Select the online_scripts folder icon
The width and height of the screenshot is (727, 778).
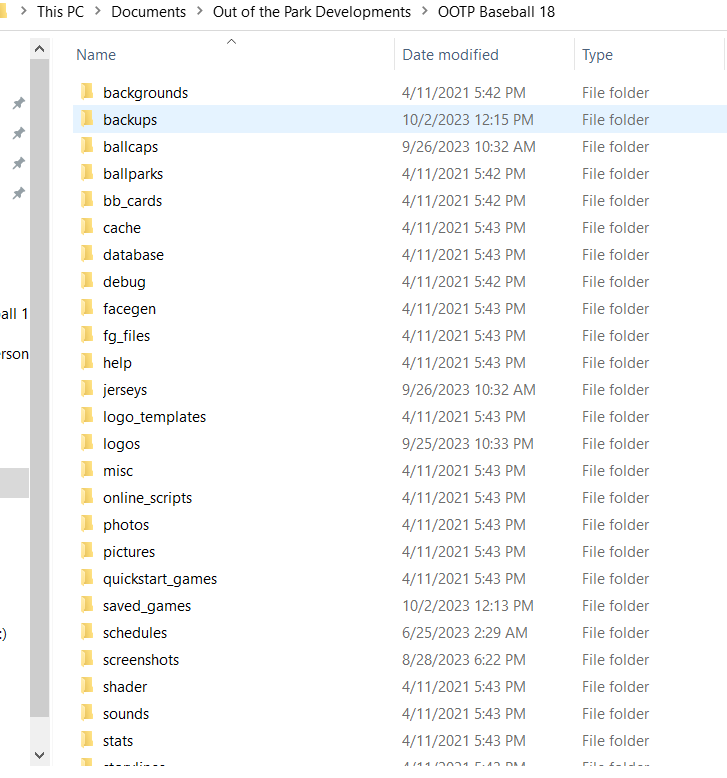[x=87, y=497]
